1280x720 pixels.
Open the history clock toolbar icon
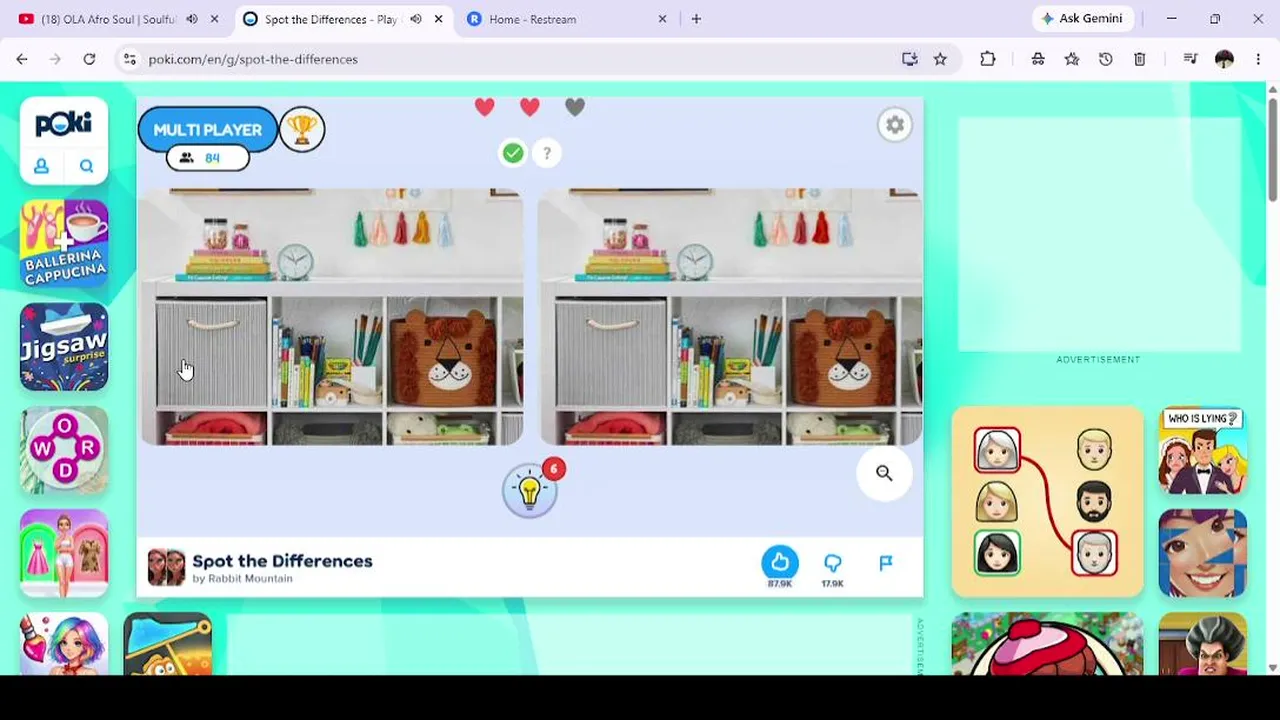(1106, 59)
